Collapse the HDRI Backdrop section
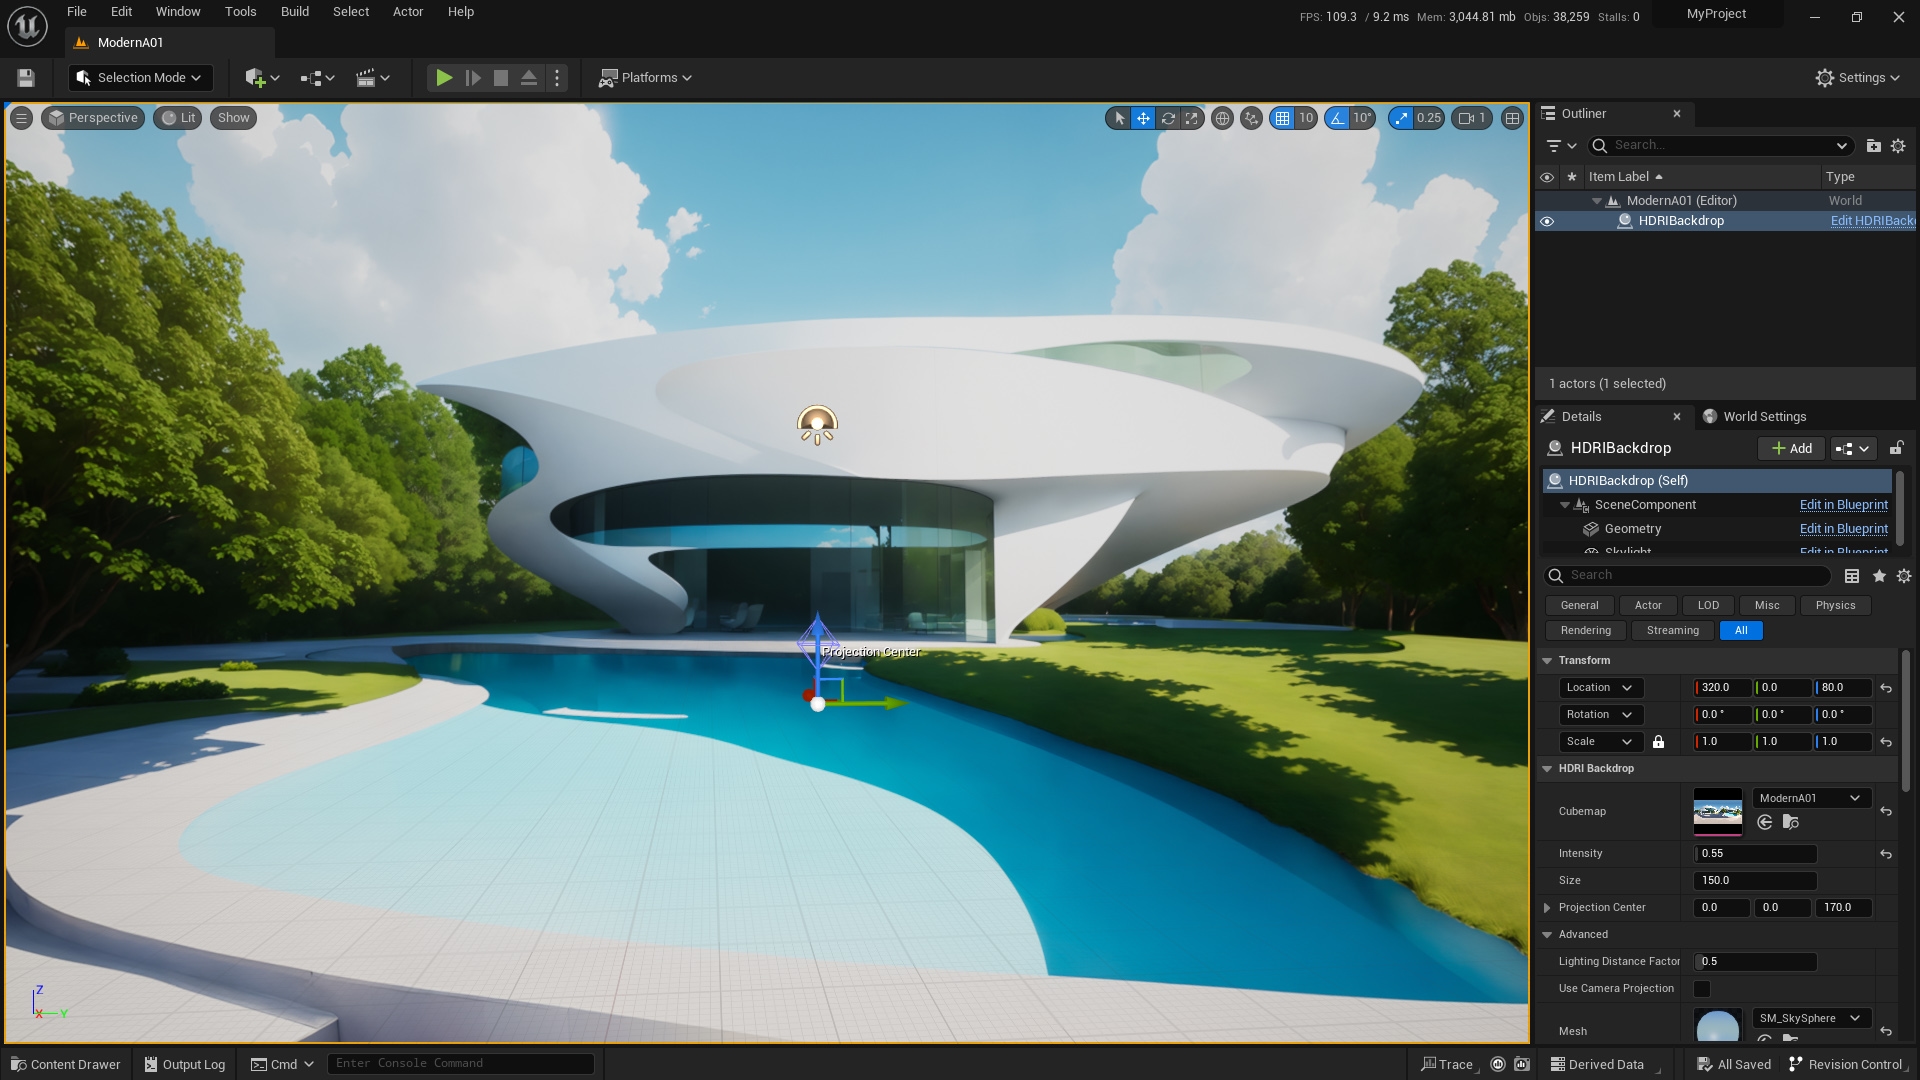 (1549, 768)
